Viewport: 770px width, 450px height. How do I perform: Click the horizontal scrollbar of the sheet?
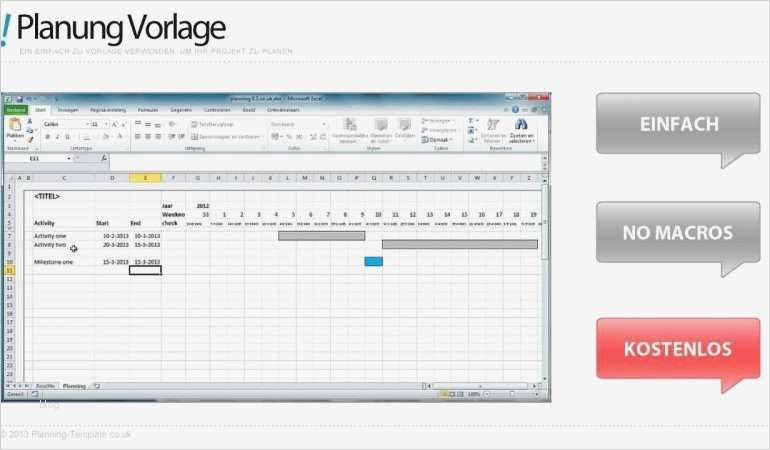tap(480, 386)
